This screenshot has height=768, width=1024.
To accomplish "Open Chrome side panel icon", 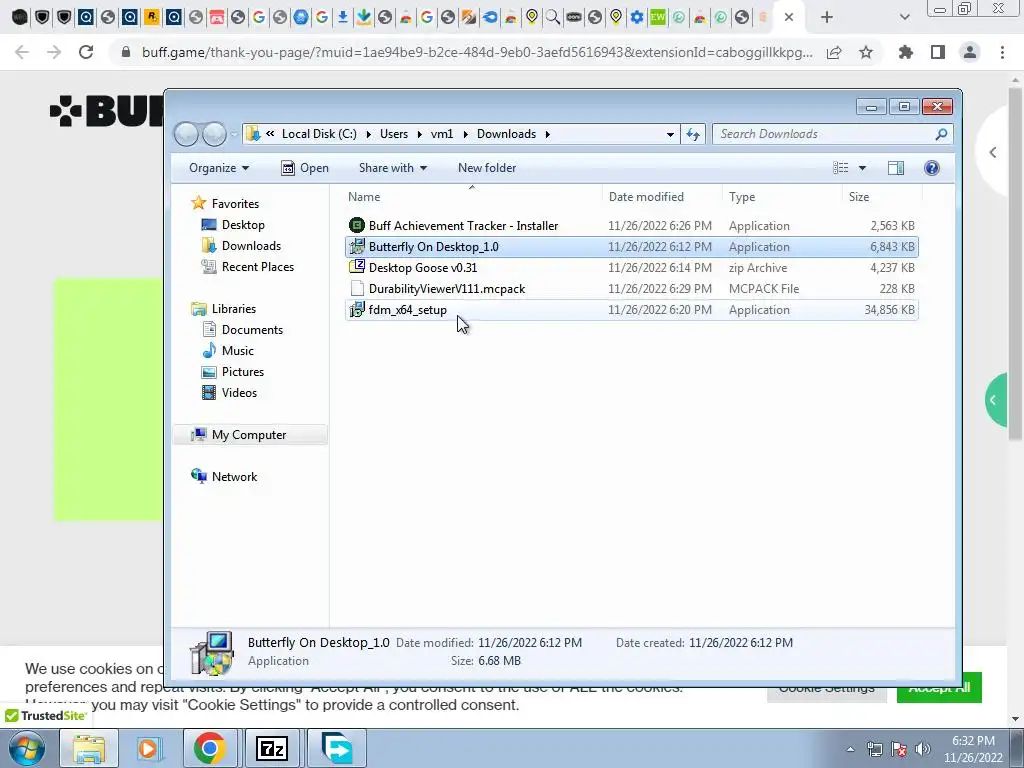I will (938, 52).
